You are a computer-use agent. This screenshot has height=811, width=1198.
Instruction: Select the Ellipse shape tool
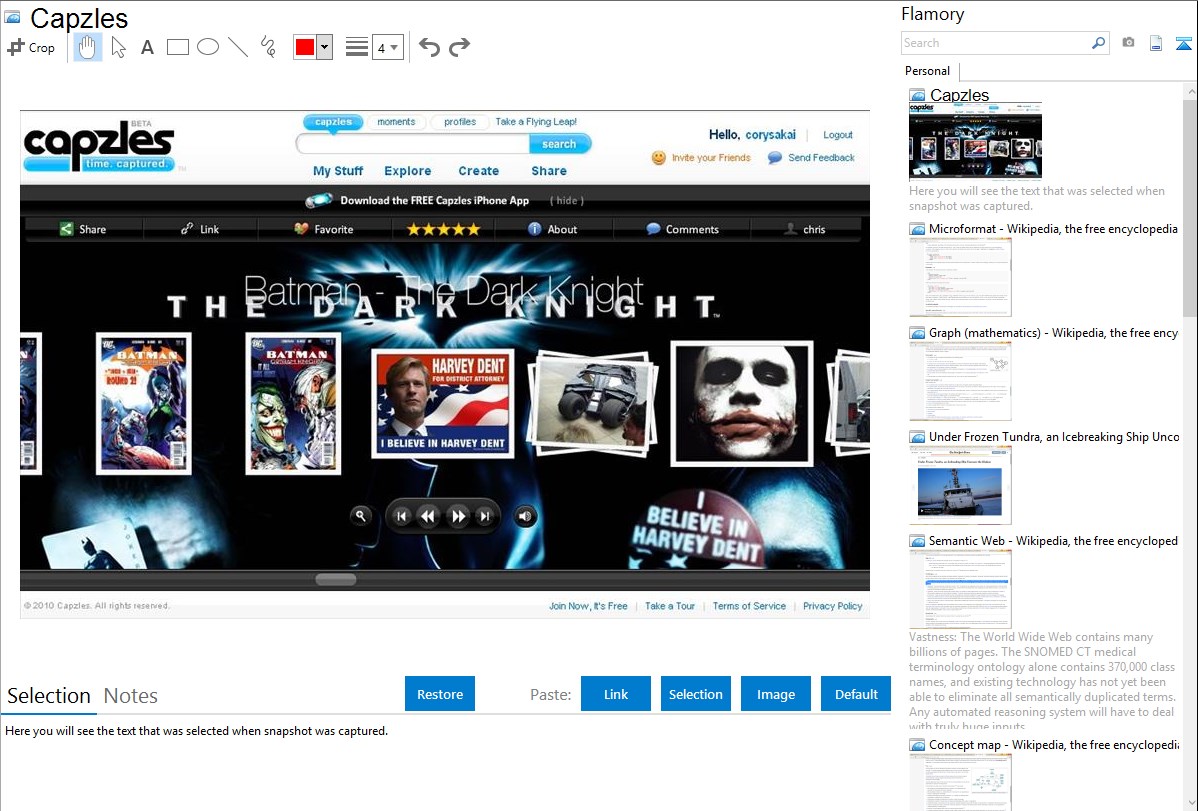coord(208,47)
